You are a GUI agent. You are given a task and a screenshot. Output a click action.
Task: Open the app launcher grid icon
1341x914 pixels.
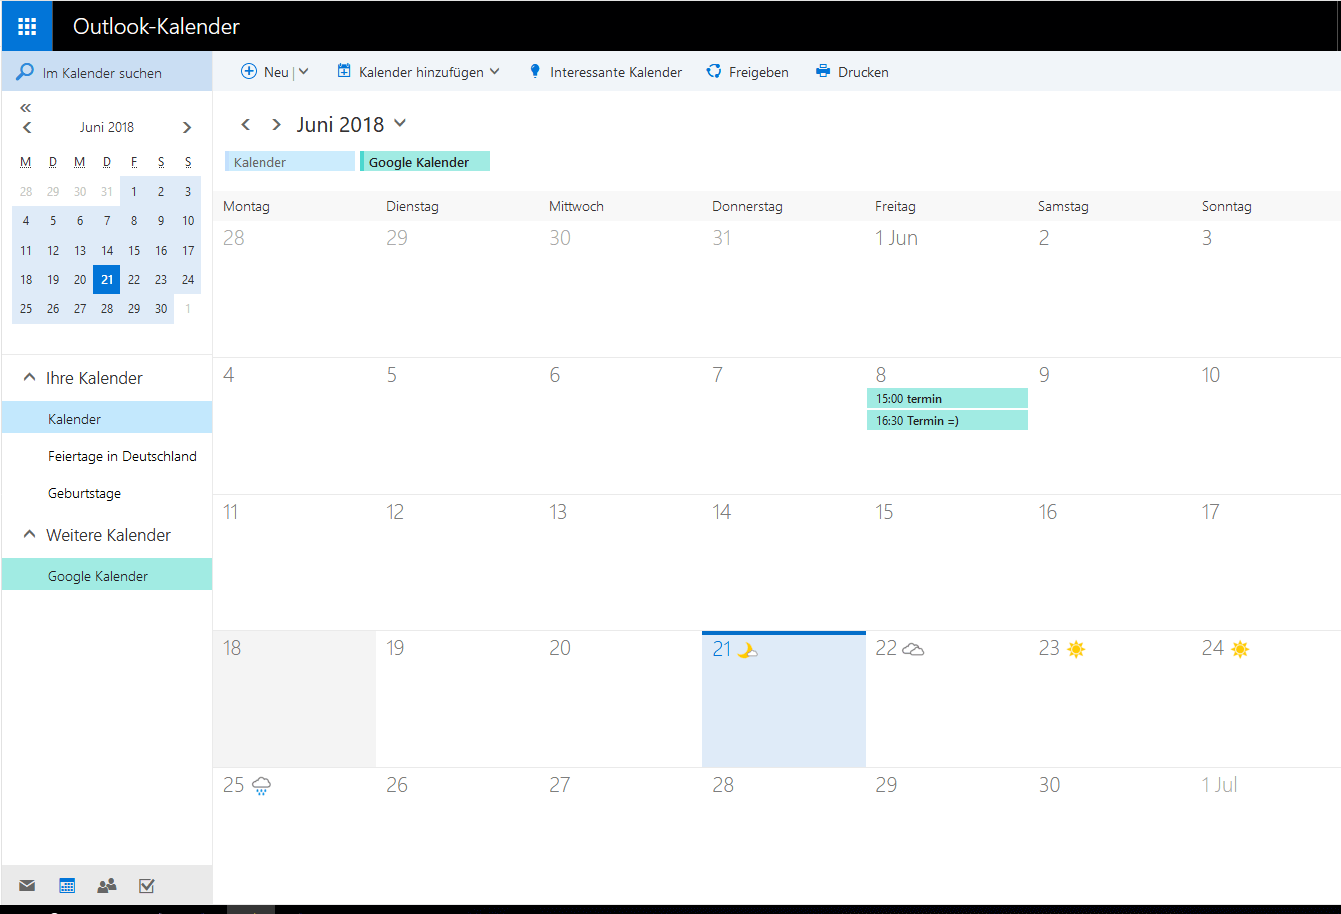coord(27,26)
